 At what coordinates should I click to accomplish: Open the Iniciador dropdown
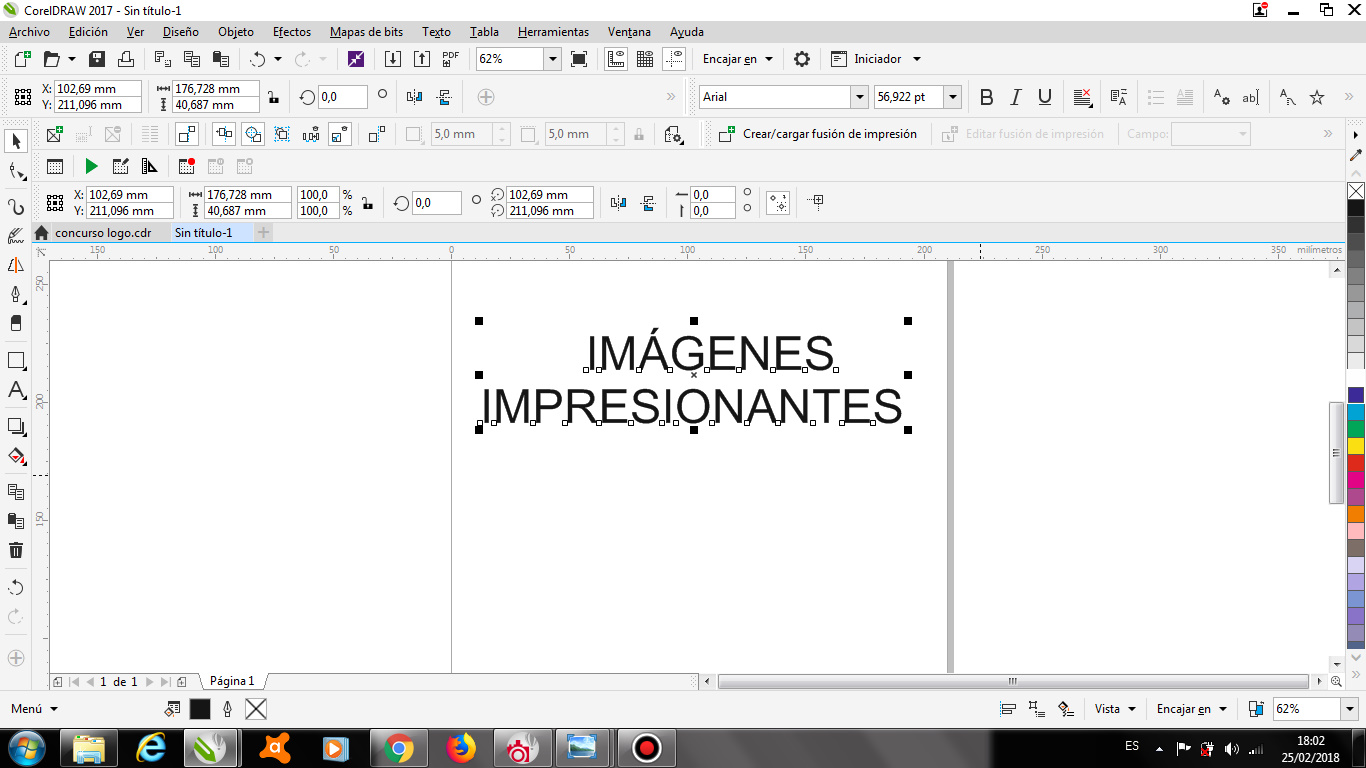[876, 59]
